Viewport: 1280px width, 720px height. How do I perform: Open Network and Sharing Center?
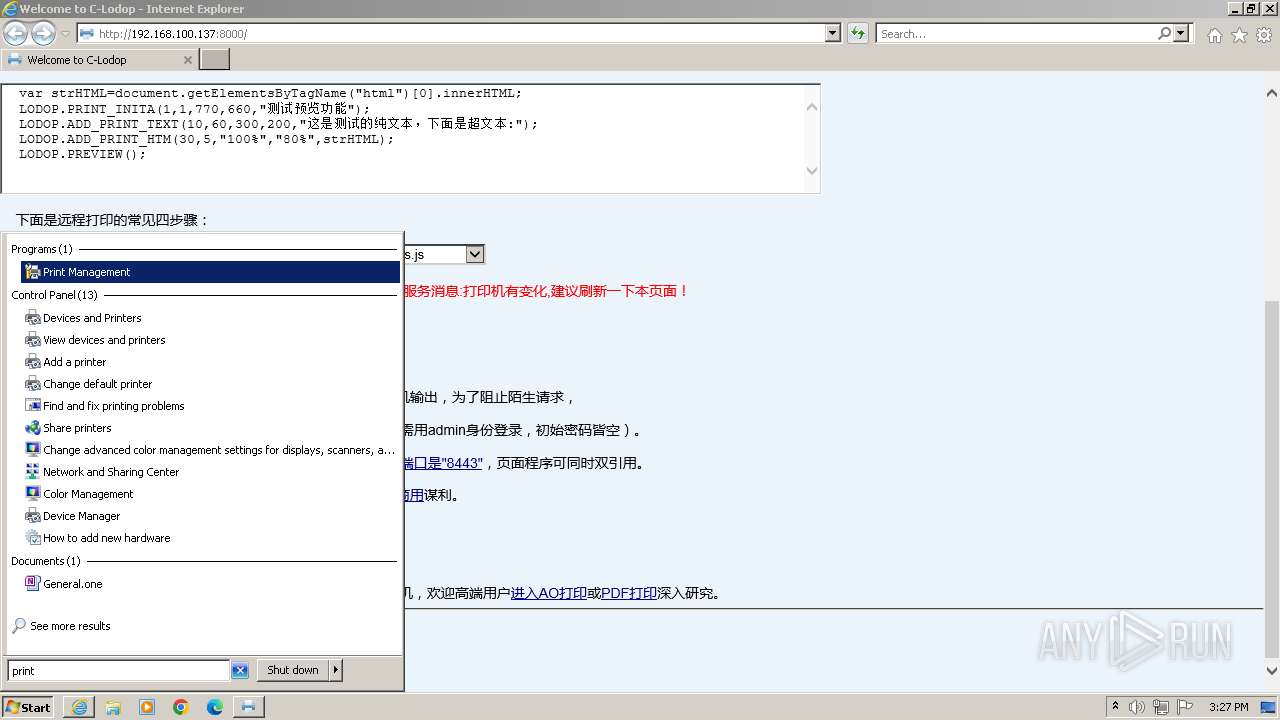point(111,472)
